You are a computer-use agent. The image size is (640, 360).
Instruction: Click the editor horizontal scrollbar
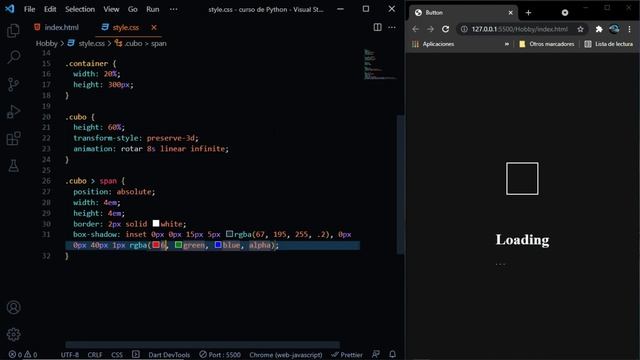point(202,345)
